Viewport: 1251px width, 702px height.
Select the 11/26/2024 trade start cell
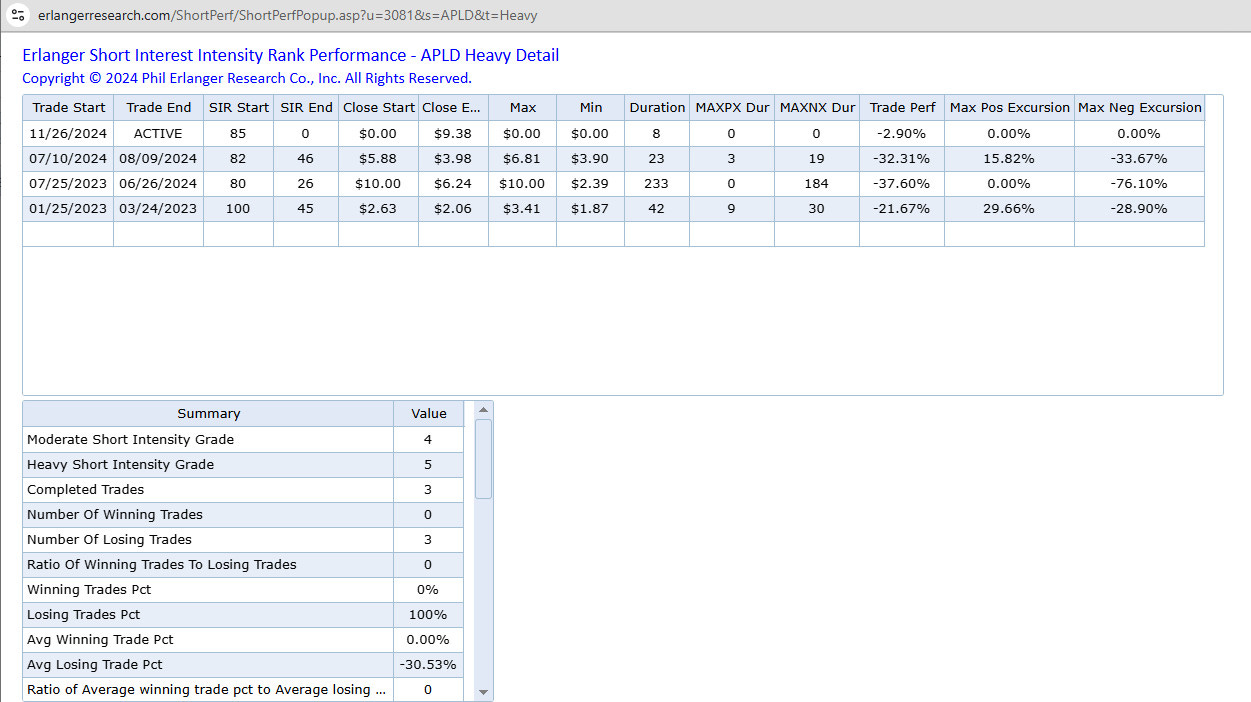click(68, 134)
